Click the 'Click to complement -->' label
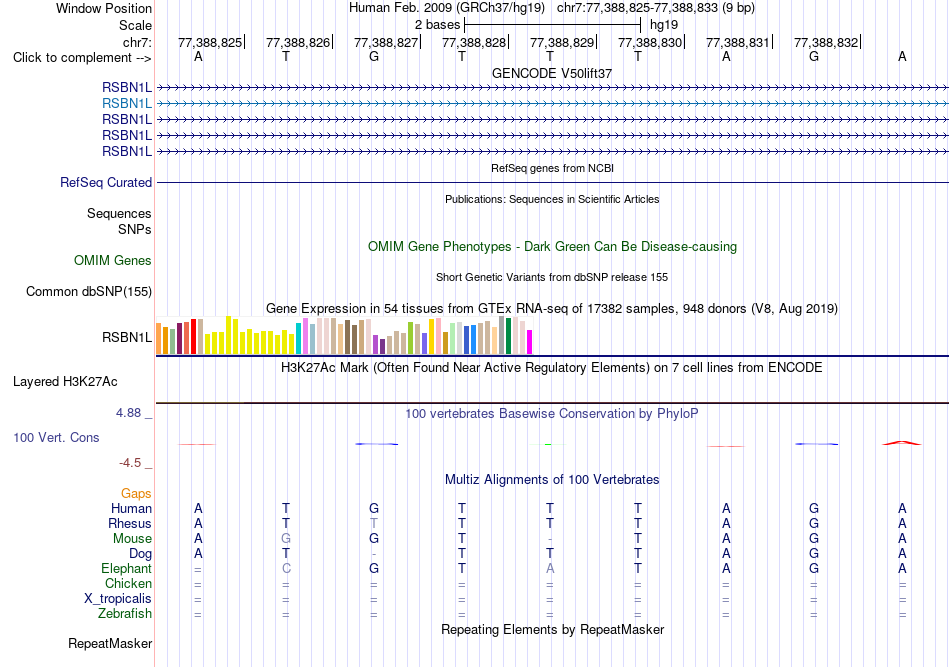950x667 pixels. click(x=82, y=58)
